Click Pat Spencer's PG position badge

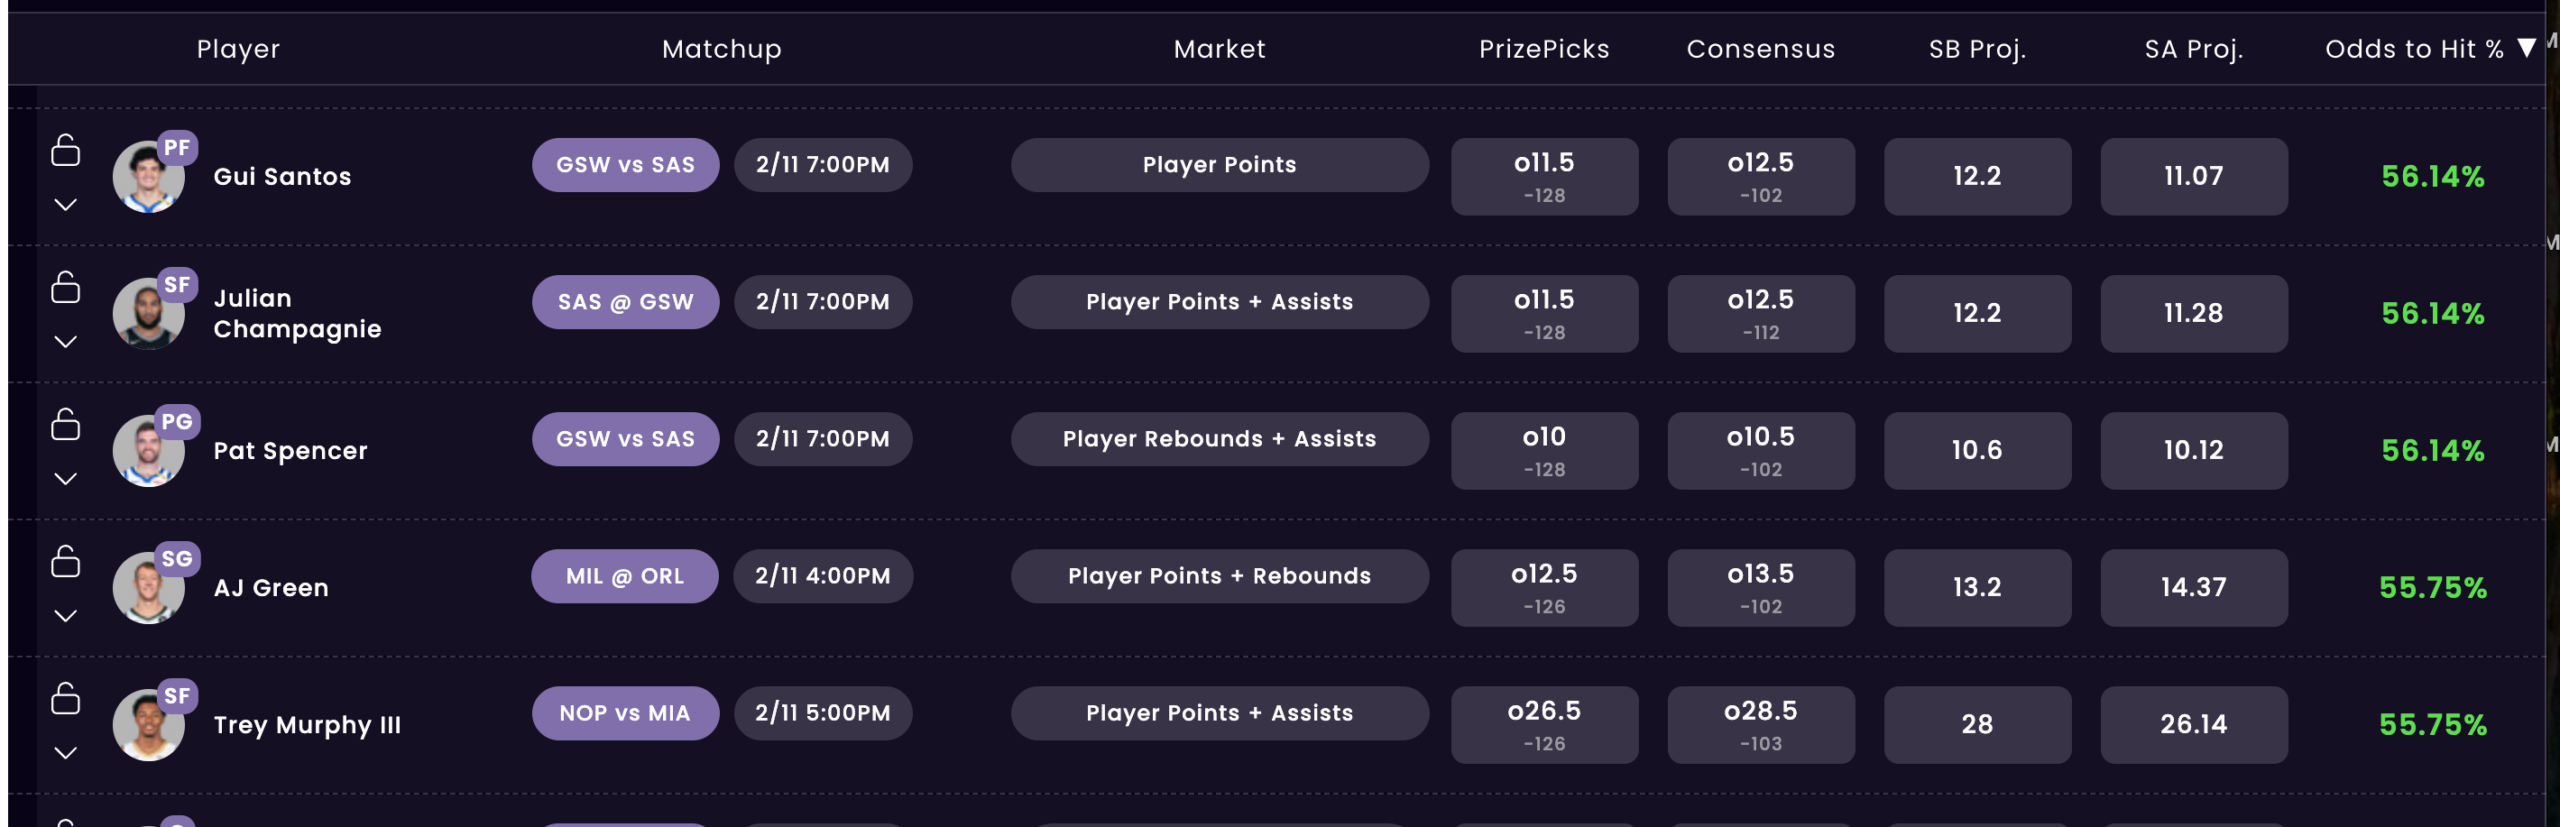click(x=177, y=422)
